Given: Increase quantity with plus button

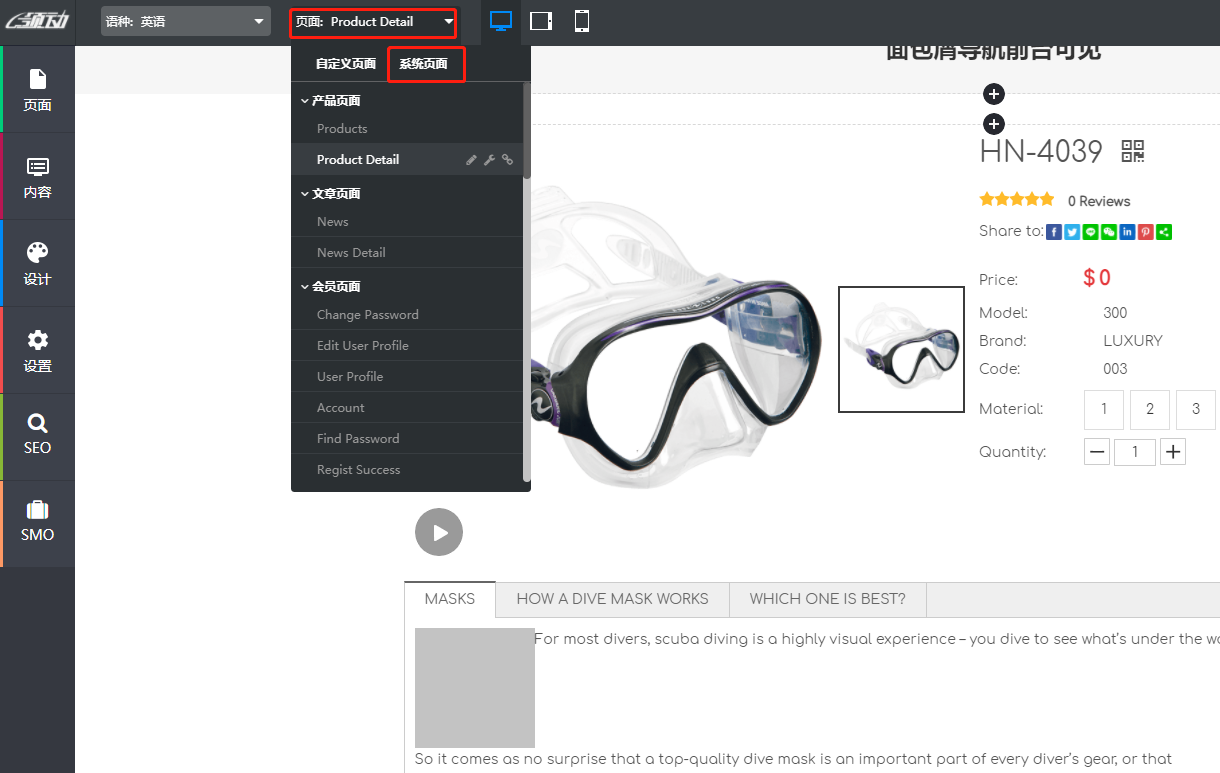Looking at the screenshot, I should pos(1173,452).
